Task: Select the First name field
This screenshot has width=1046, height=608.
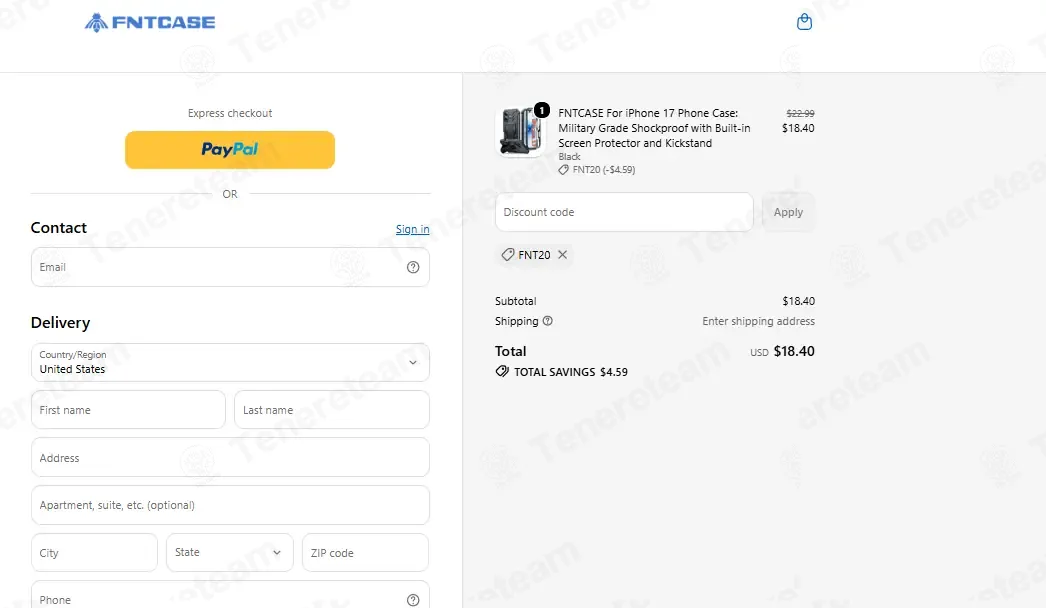Action: pyautogui.click(x=128, y=410)
